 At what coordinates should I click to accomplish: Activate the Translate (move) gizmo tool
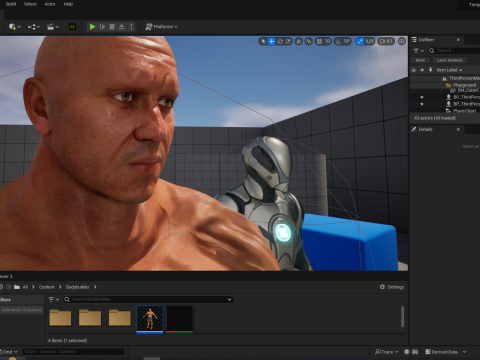pyautogui.click(x=272, y=41)
